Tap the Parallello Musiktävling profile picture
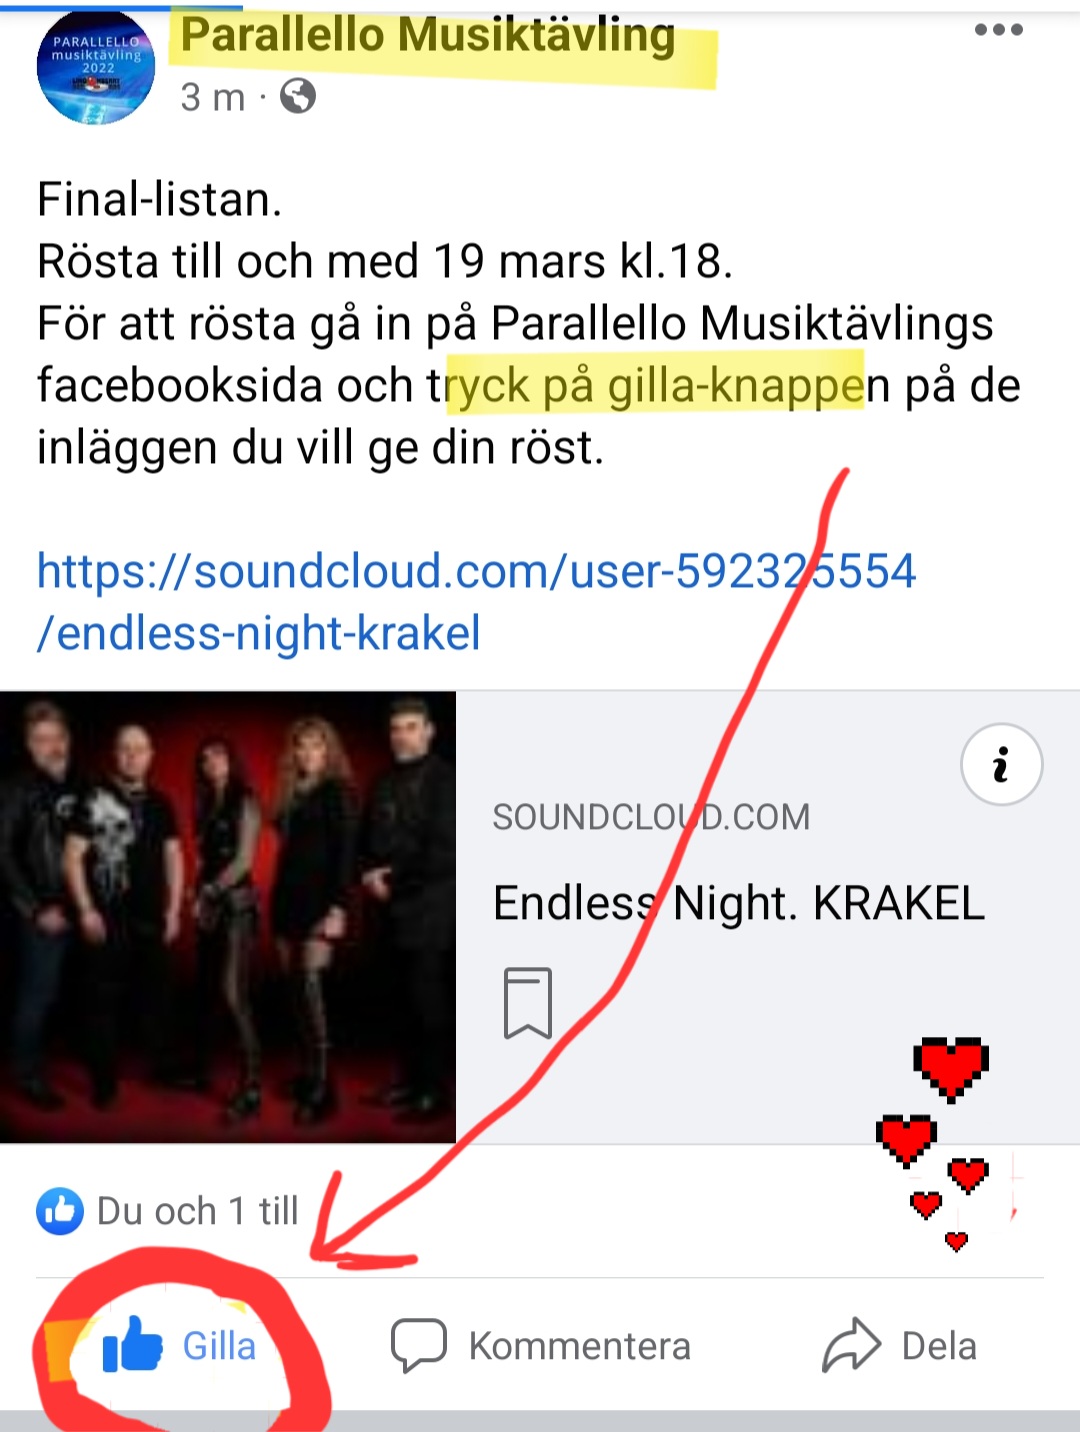Viewport: 1080px width, 1432px height. [95, 66]
